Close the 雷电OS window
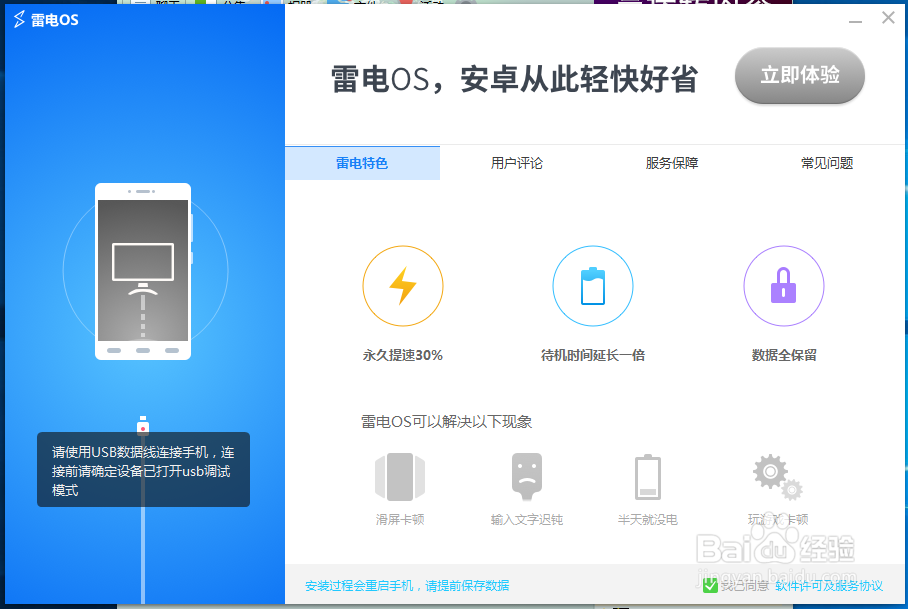Screen dimensions: 908x609 pyautogui.click(x=888, y=18)
